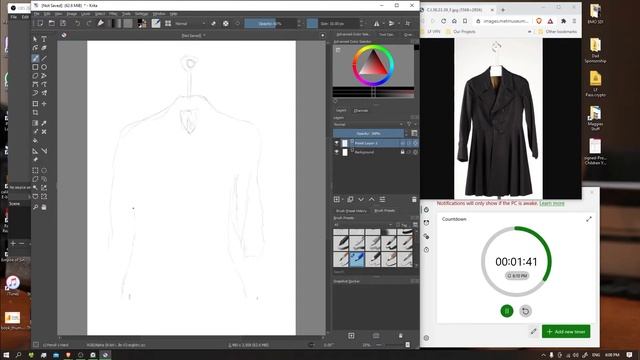The width and height of the screenshot is (640, 360).
Task: Toggle preserve alpha in brush toolbar
Action: pos(225,24)
